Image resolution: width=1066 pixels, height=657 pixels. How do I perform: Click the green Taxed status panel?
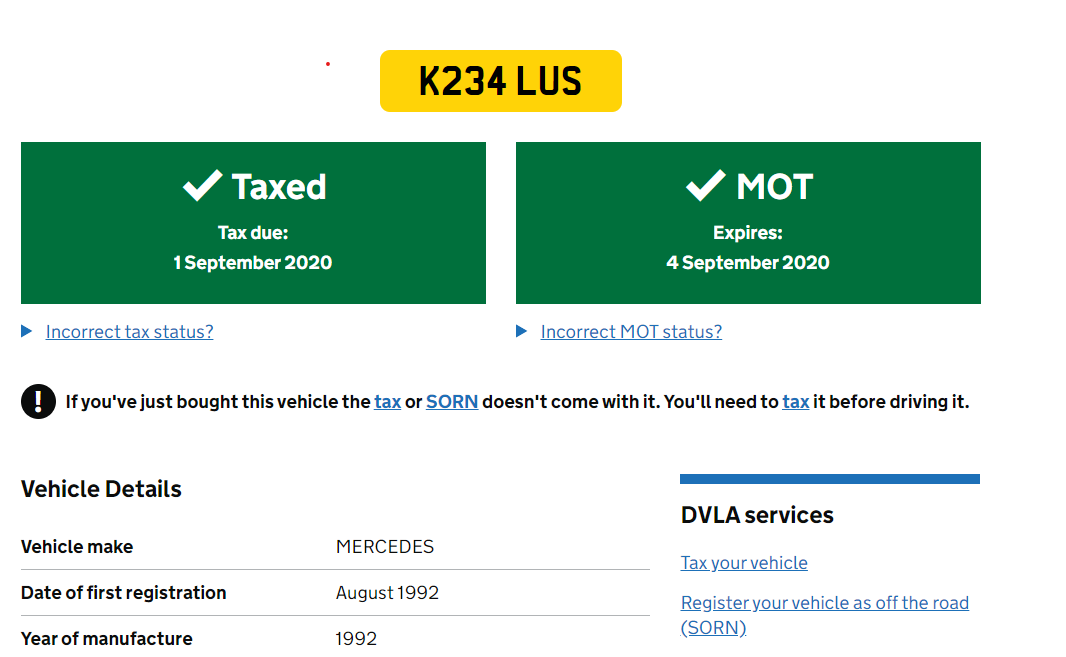[x=253, y=223]
